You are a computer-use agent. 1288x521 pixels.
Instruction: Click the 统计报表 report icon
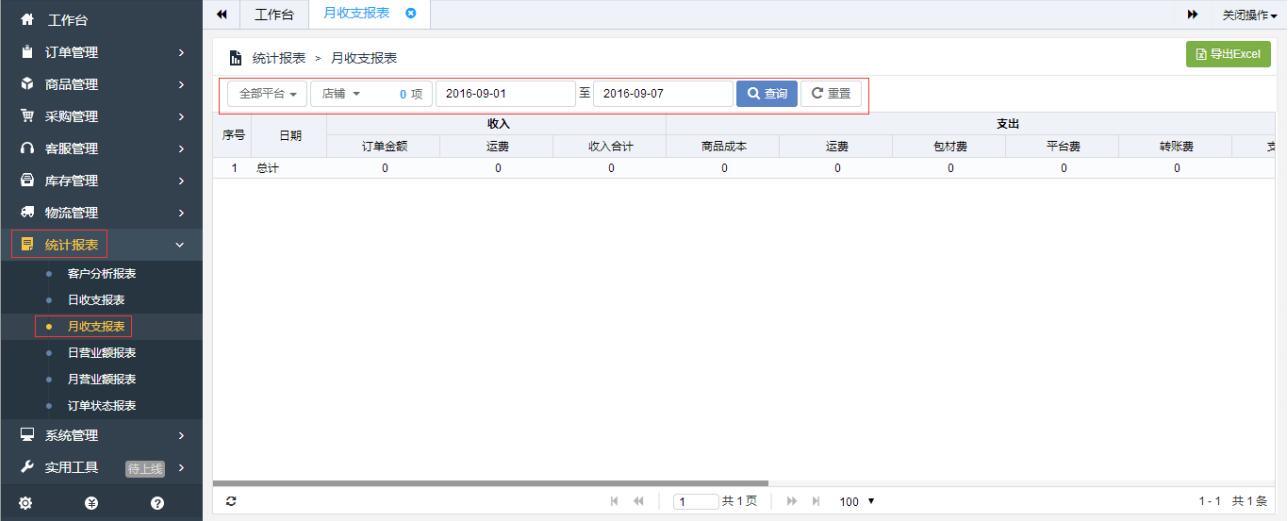click(25, 244)
